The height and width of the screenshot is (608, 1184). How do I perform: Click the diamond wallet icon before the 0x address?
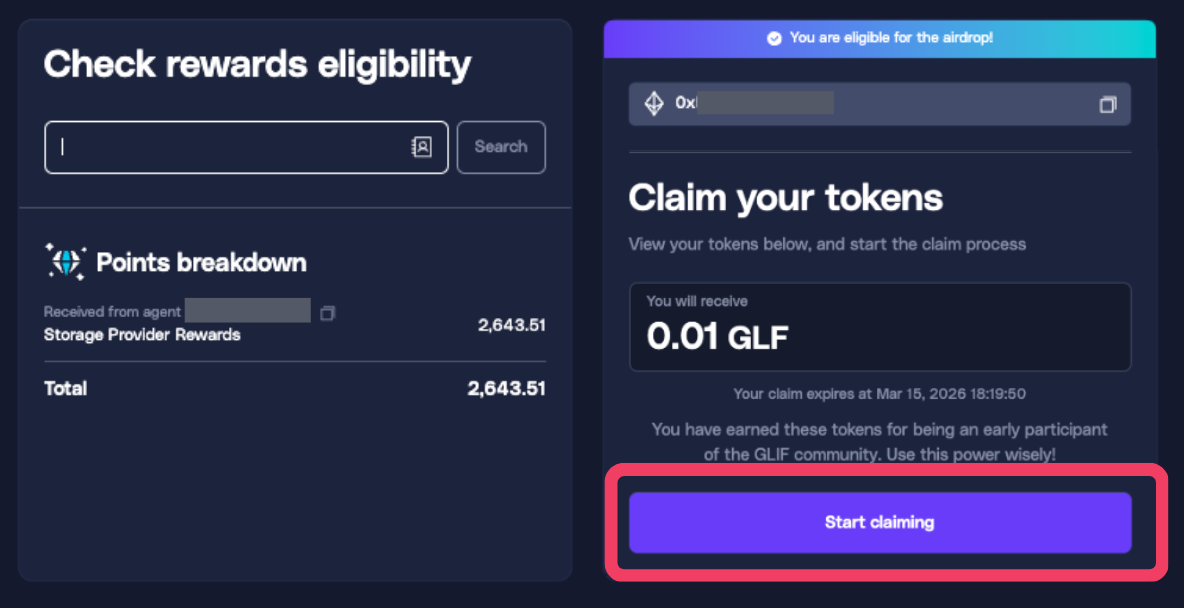pos(654,103)
